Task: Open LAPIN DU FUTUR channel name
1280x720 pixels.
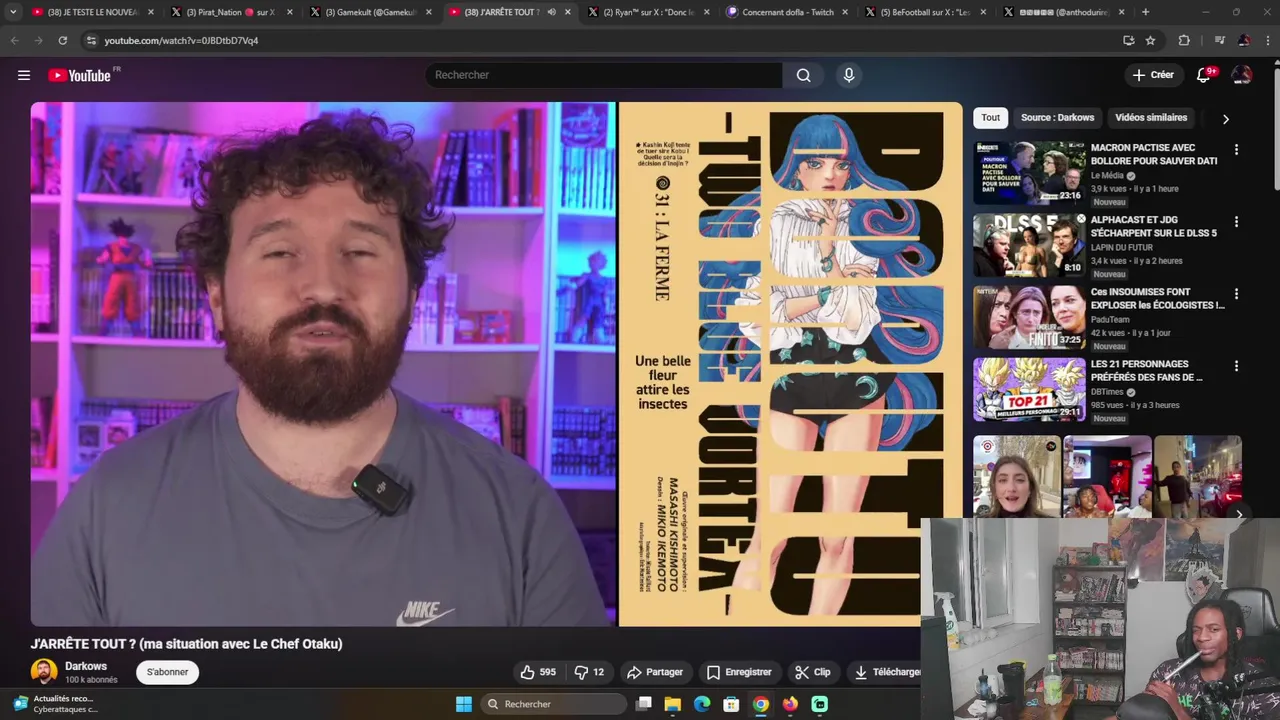Action: pyautogui.click(x=1121, y=247)
